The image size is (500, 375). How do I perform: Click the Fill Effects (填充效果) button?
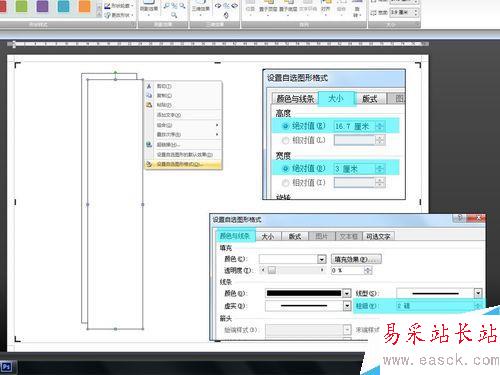click(356, 259)
